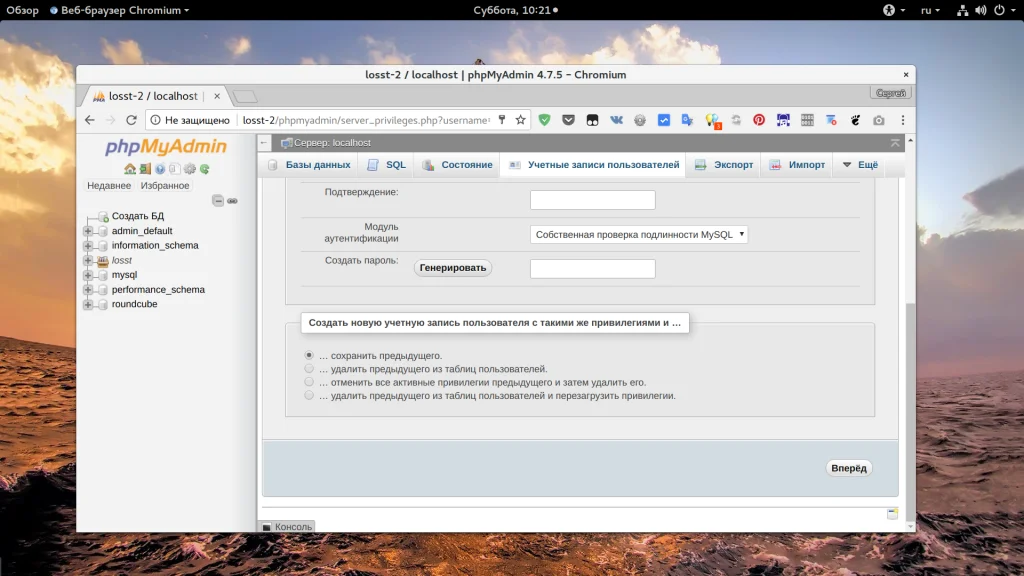Click the Pinterest extension icon
The height and width of the screenshot is (576, 1024).
(x=759, y=120)
